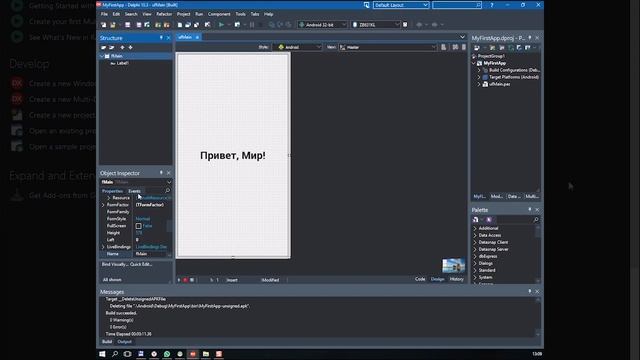Expand Build Configurations node in Projects
The width and height of the screenshot is (640, 360).
pos(479,70)
